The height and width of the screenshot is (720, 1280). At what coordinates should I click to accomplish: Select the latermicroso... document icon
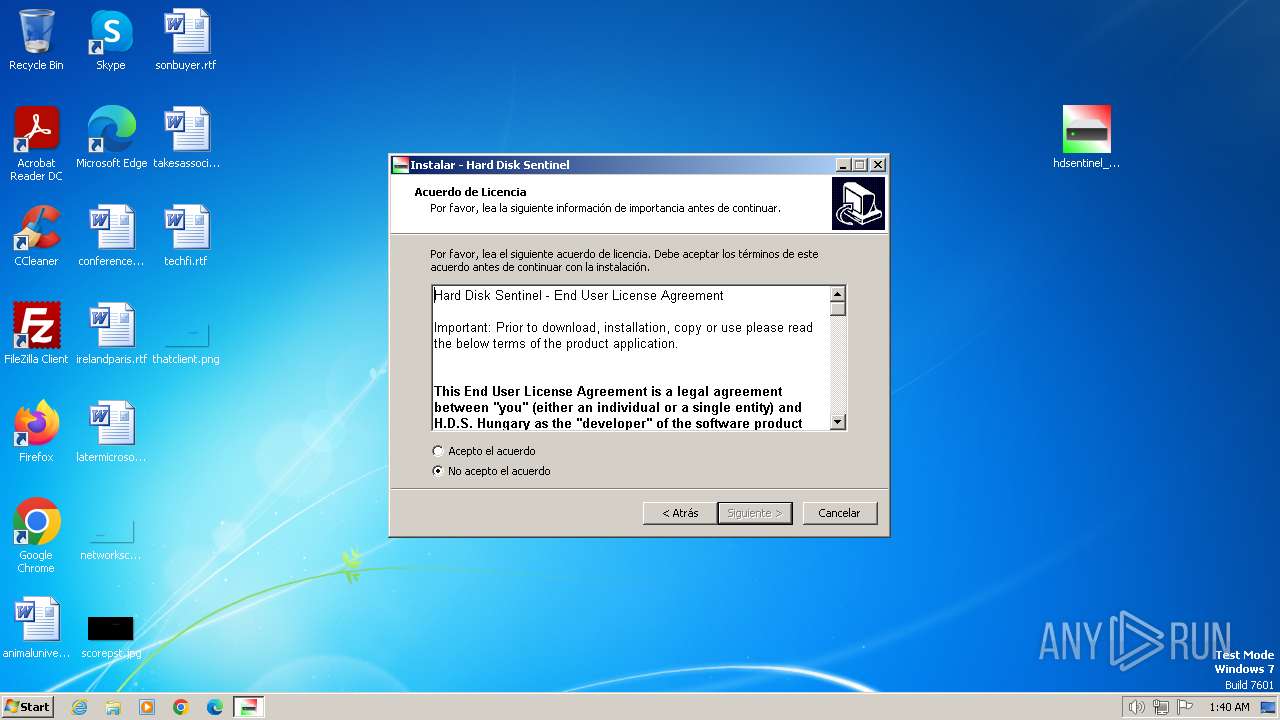coord(111,432)
